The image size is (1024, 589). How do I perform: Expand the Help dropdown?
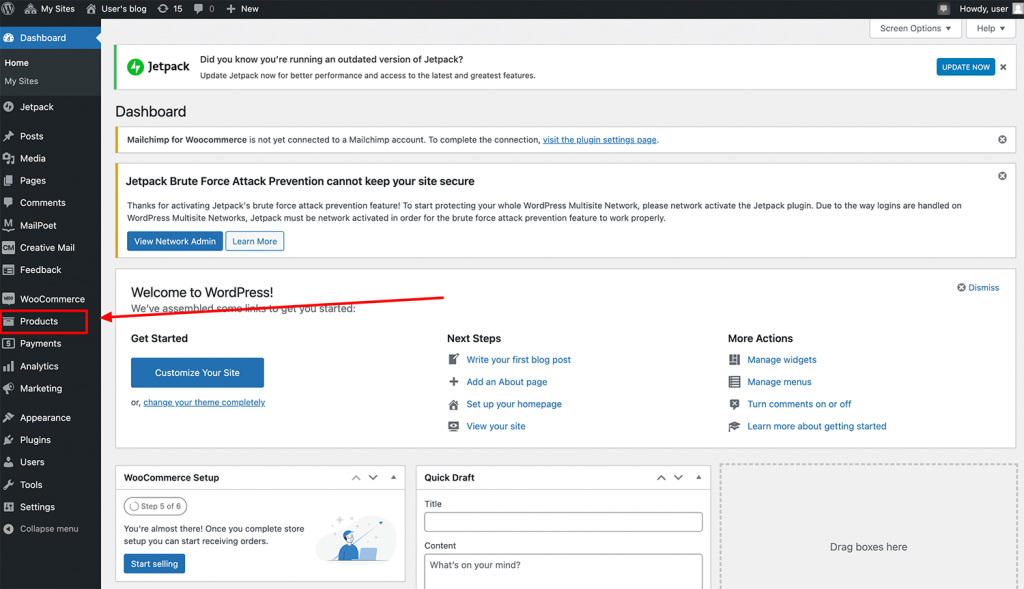coord(991,29)
